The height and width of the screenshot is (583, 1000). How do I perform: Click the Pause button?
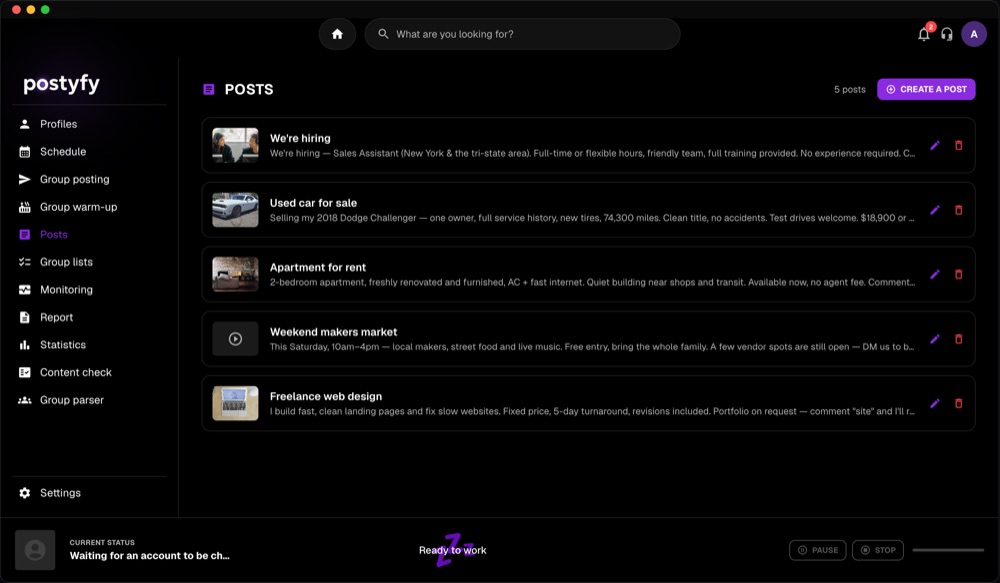[x=818, y=550]
